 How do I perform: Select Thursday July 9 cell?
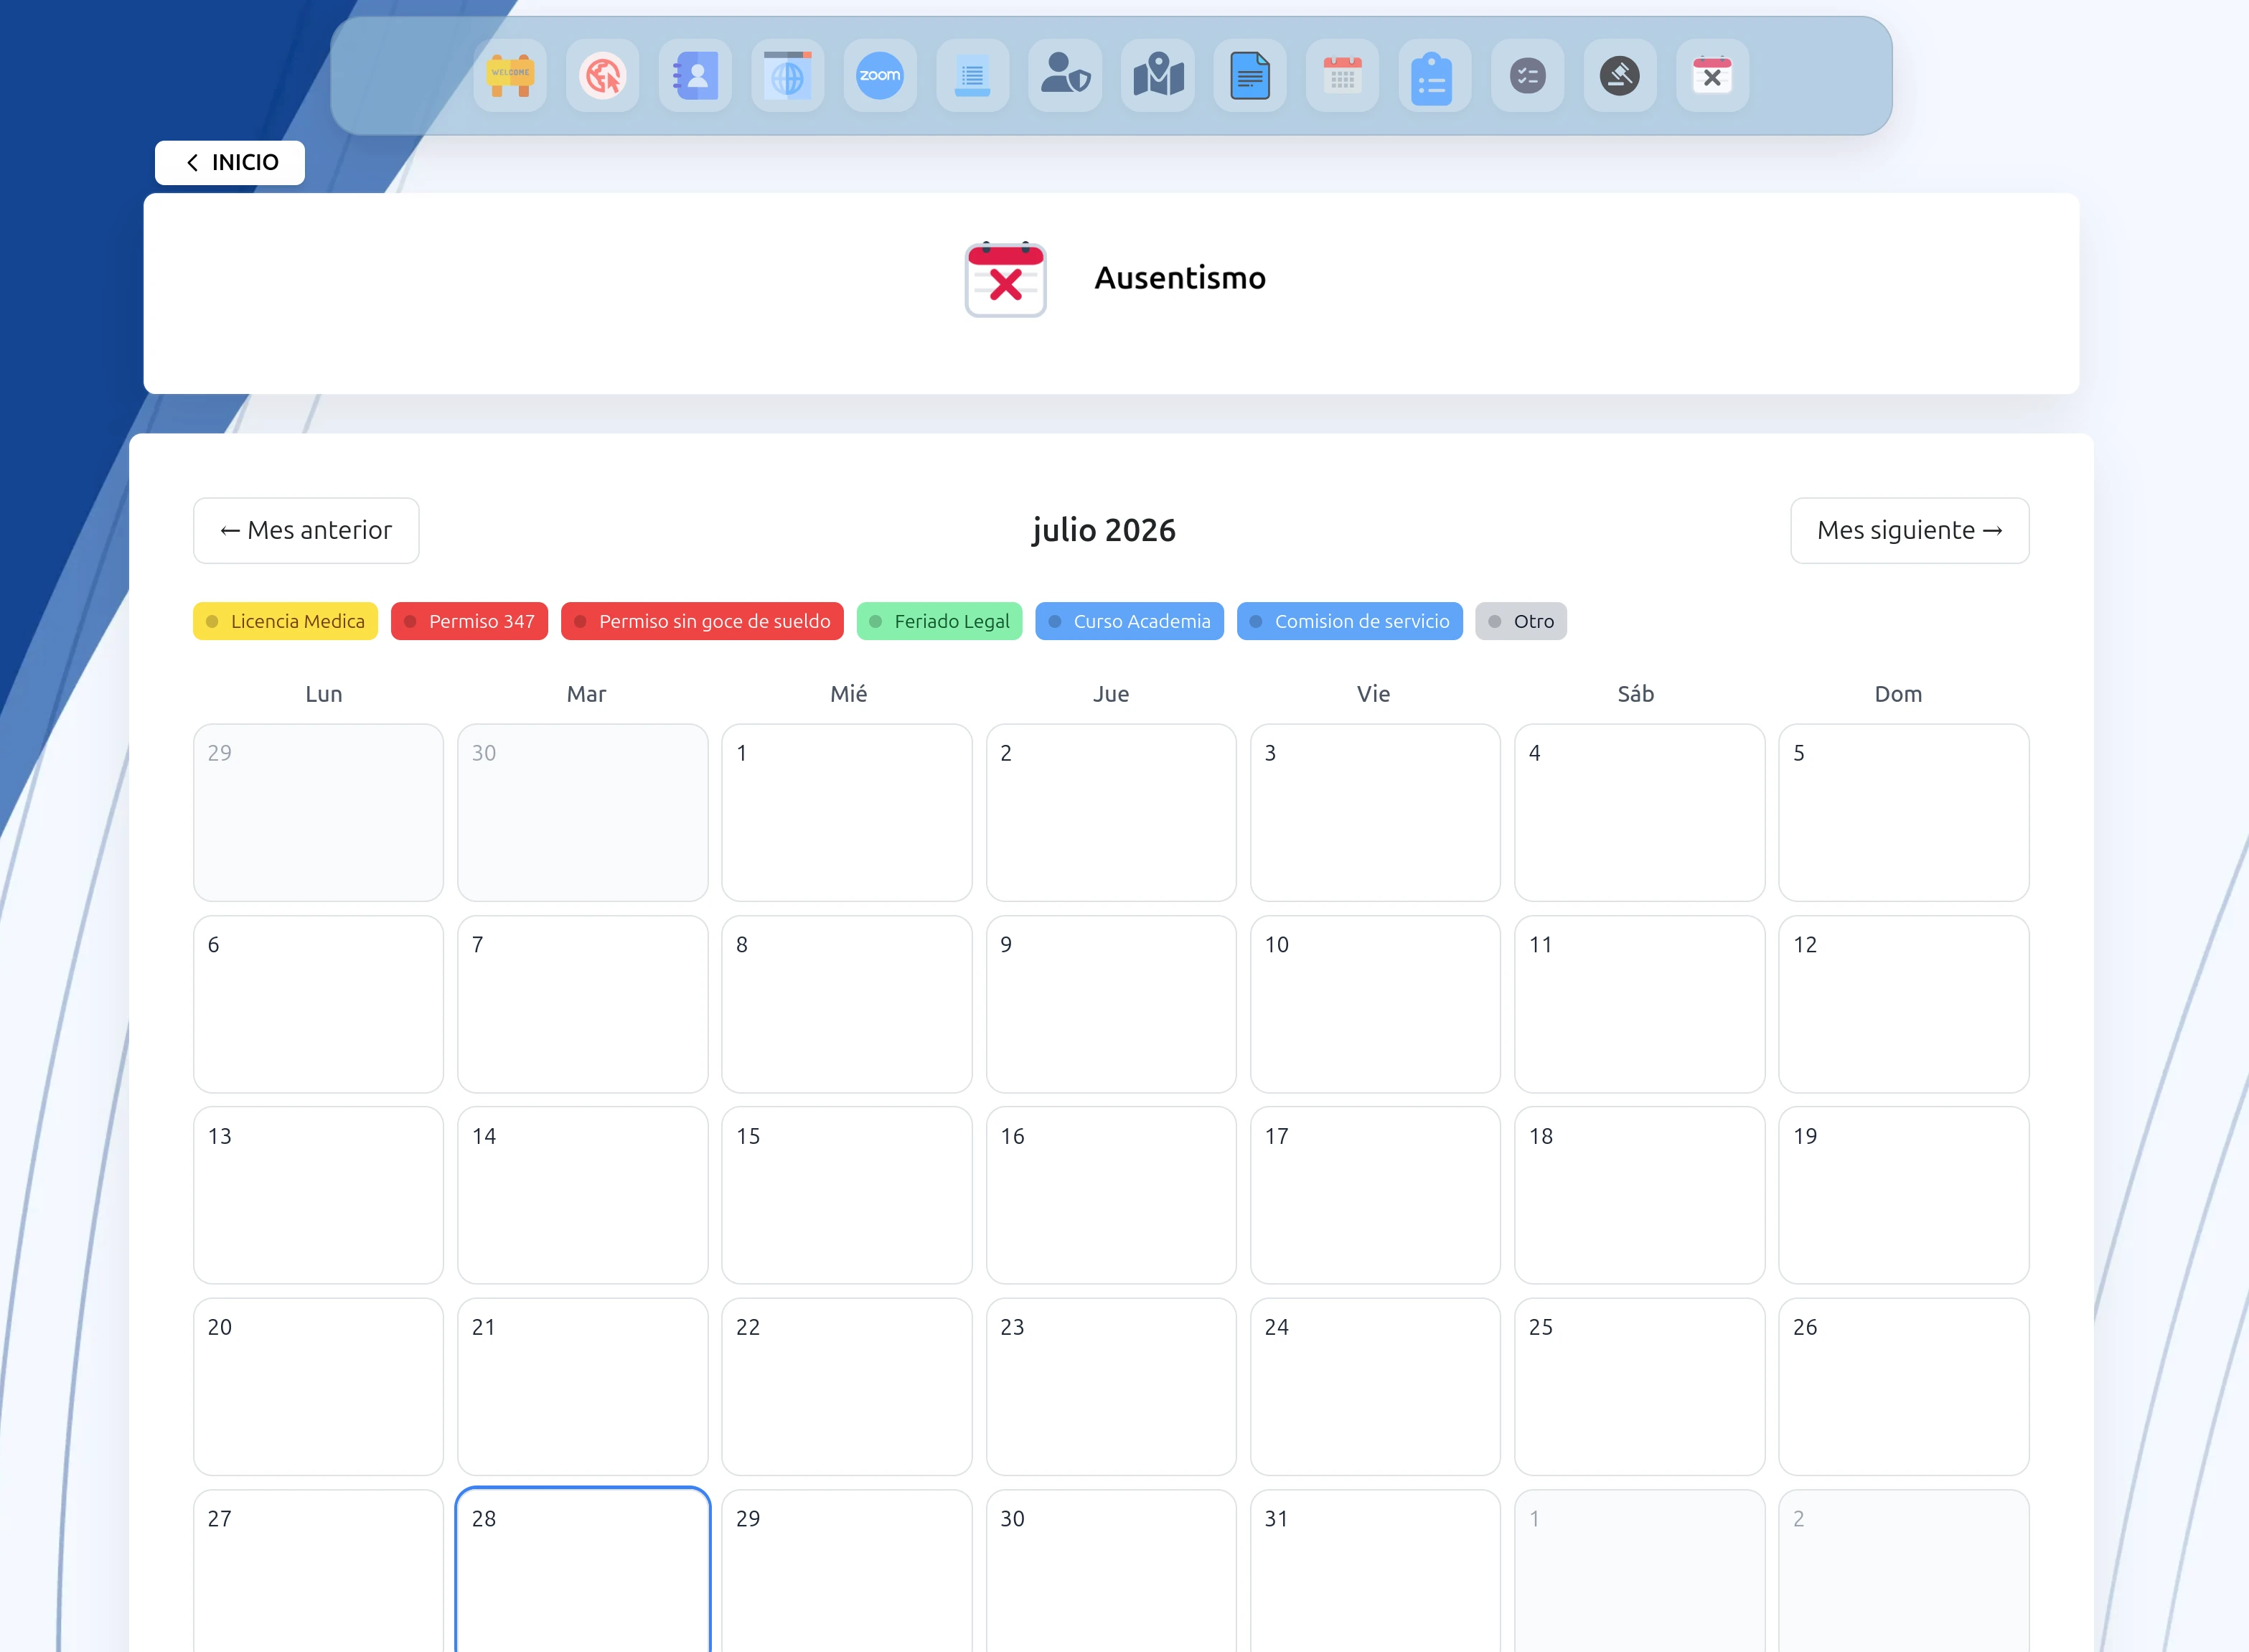pos(1111,1004)
